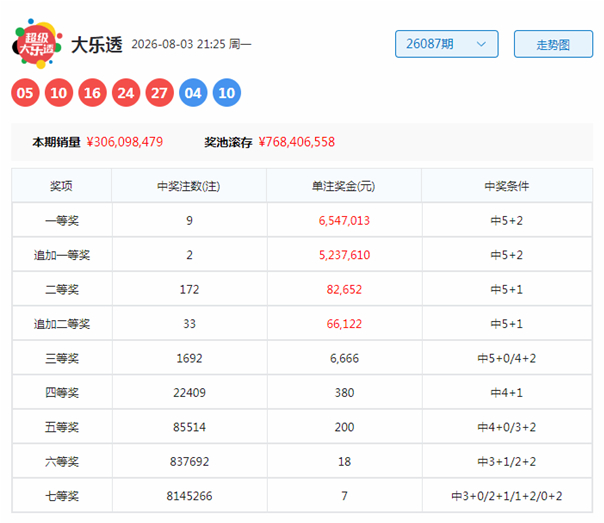604x523 pixels.
Task: Select the 六等奖 row label
Action: tap(62, 462)
